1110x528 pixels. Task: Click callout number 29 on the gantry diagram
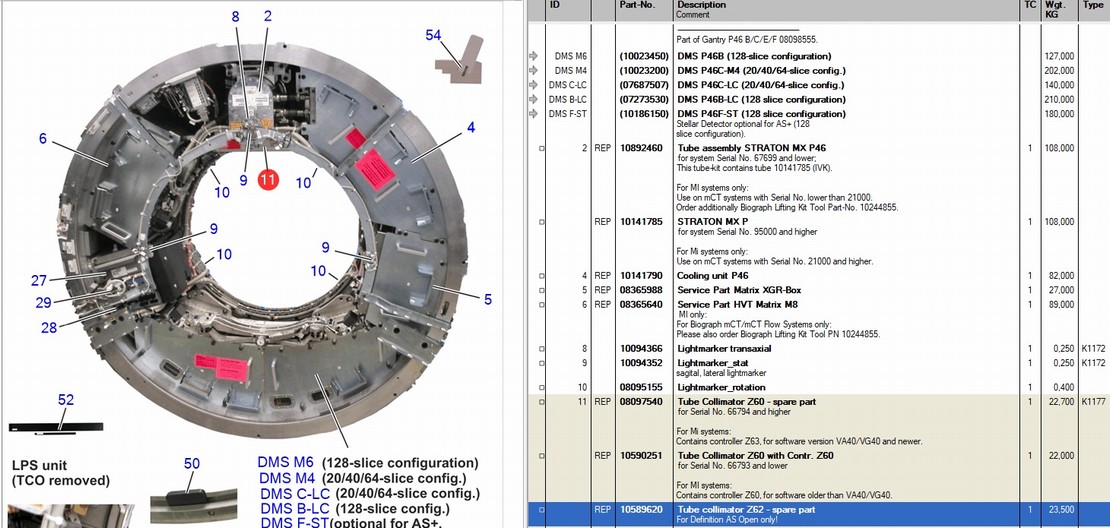(43, 303)
